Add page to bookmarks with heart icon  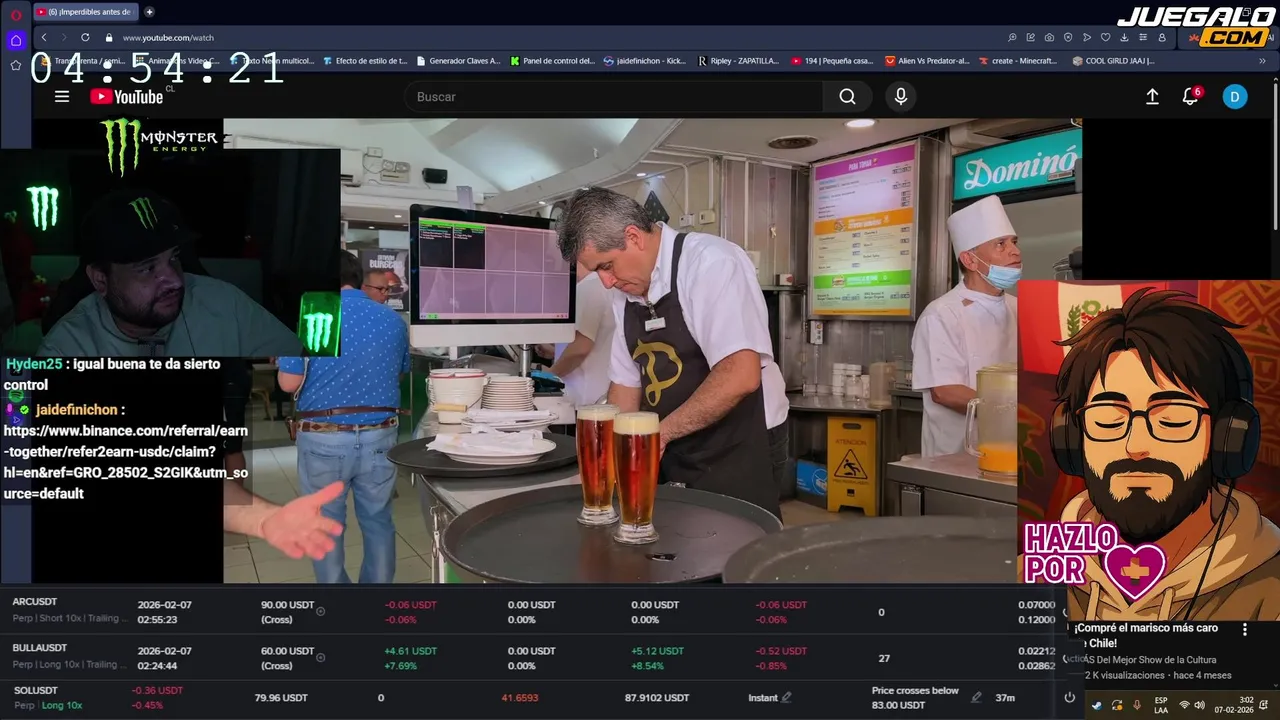coord(1105,37)
